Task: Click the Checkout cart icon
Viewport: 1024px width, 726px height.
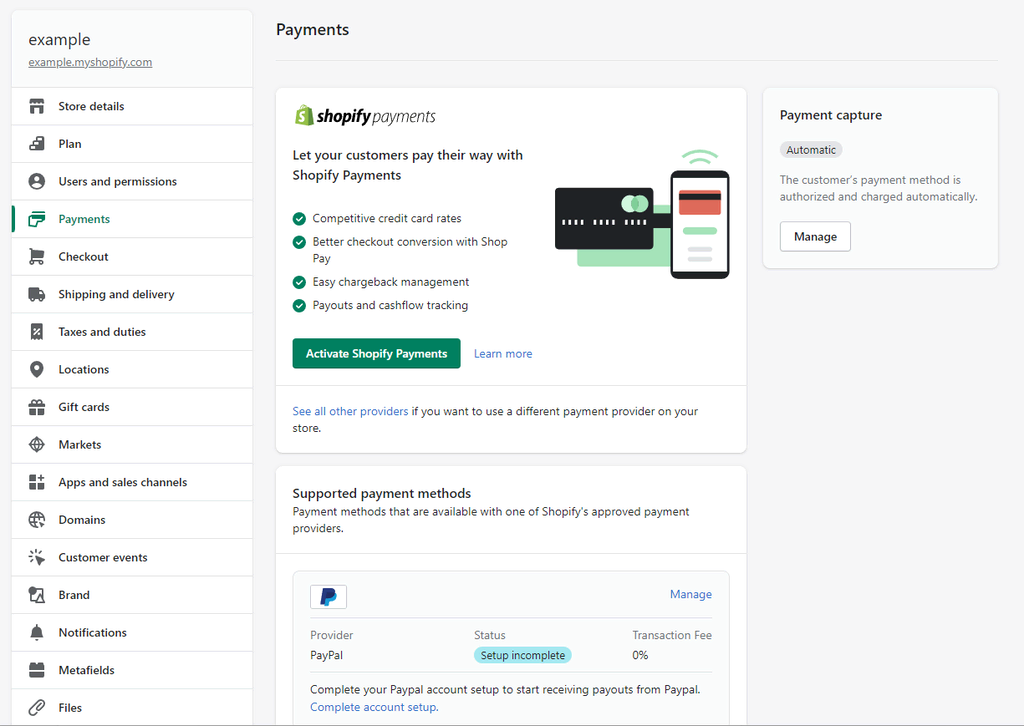Action: point(37,257)
